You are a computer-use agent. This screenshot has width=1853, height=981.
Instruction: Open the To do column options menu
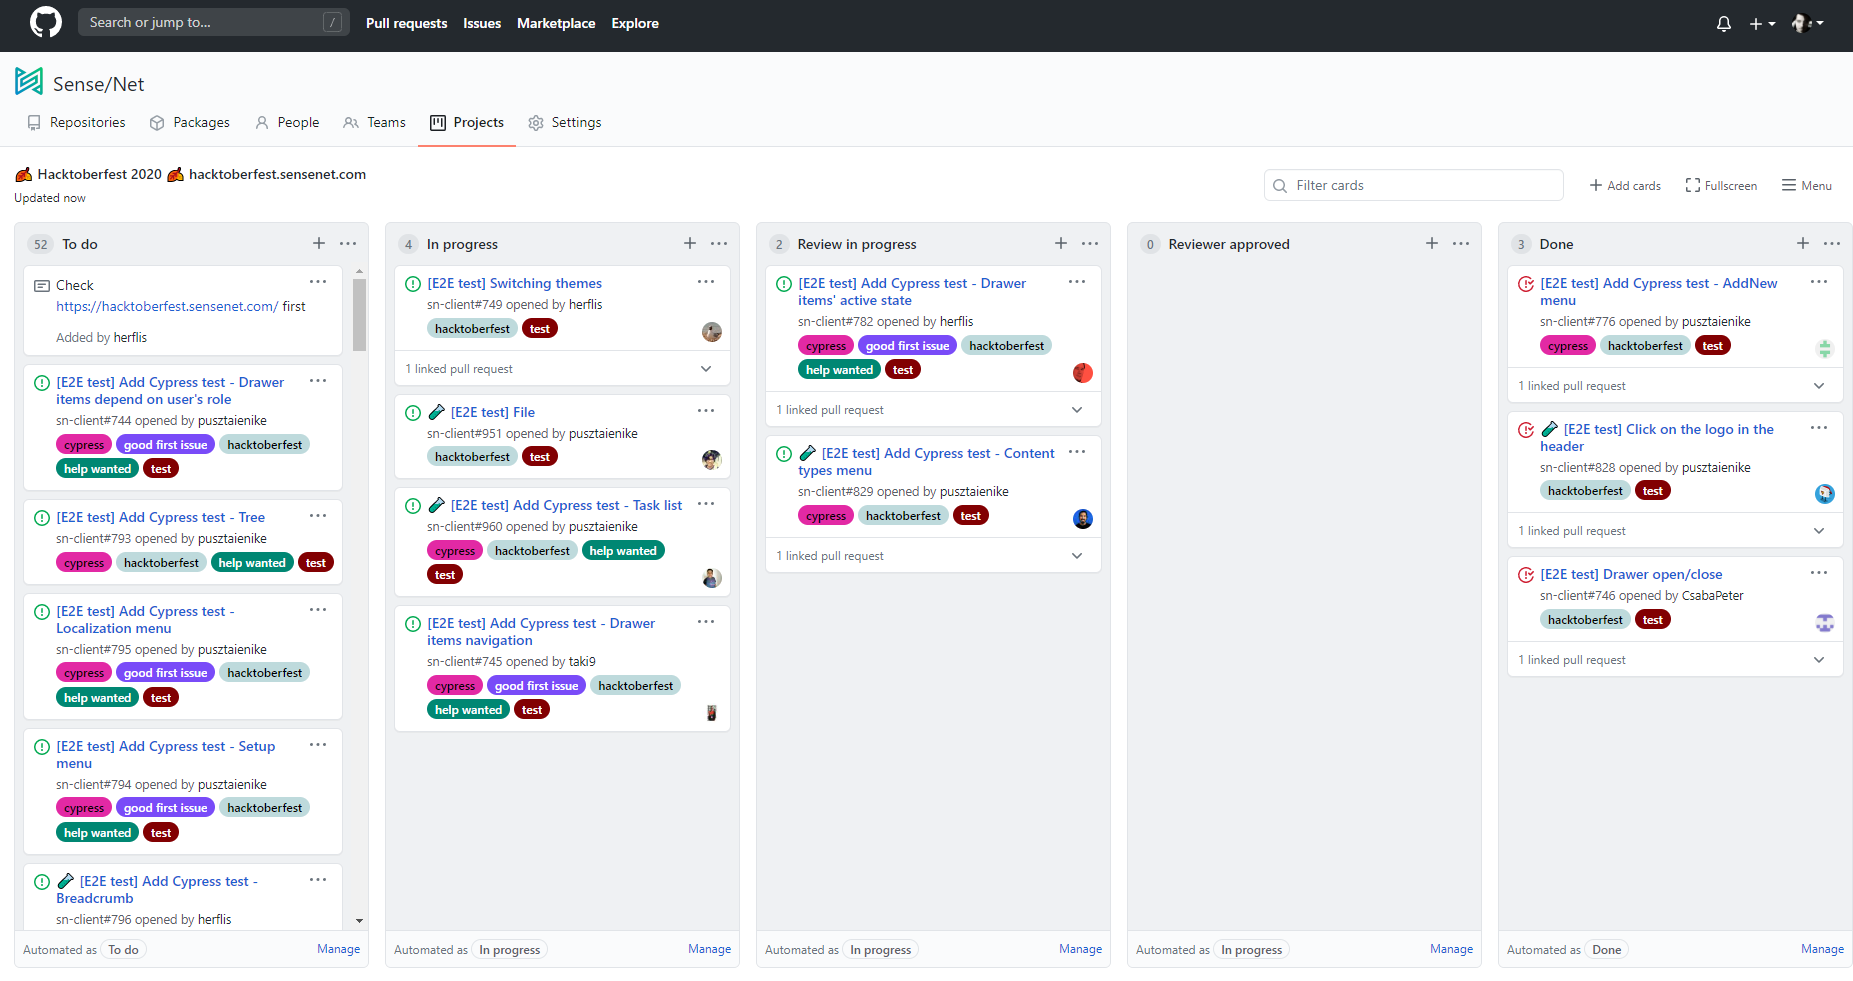[x=348, y=243]
